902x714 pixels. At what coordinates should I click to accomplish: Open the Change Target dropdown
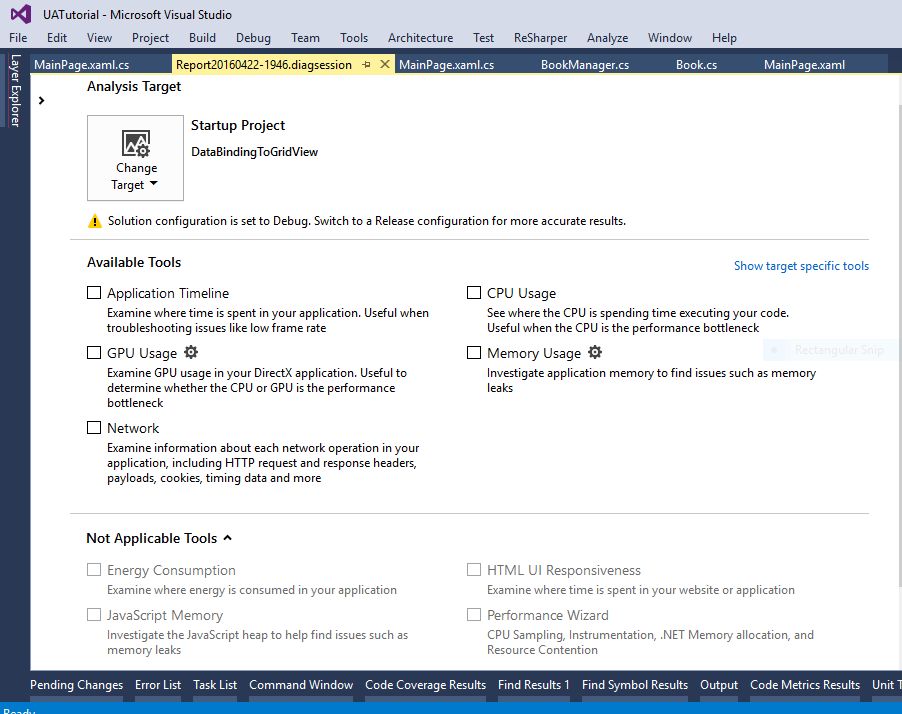[136, 177]
